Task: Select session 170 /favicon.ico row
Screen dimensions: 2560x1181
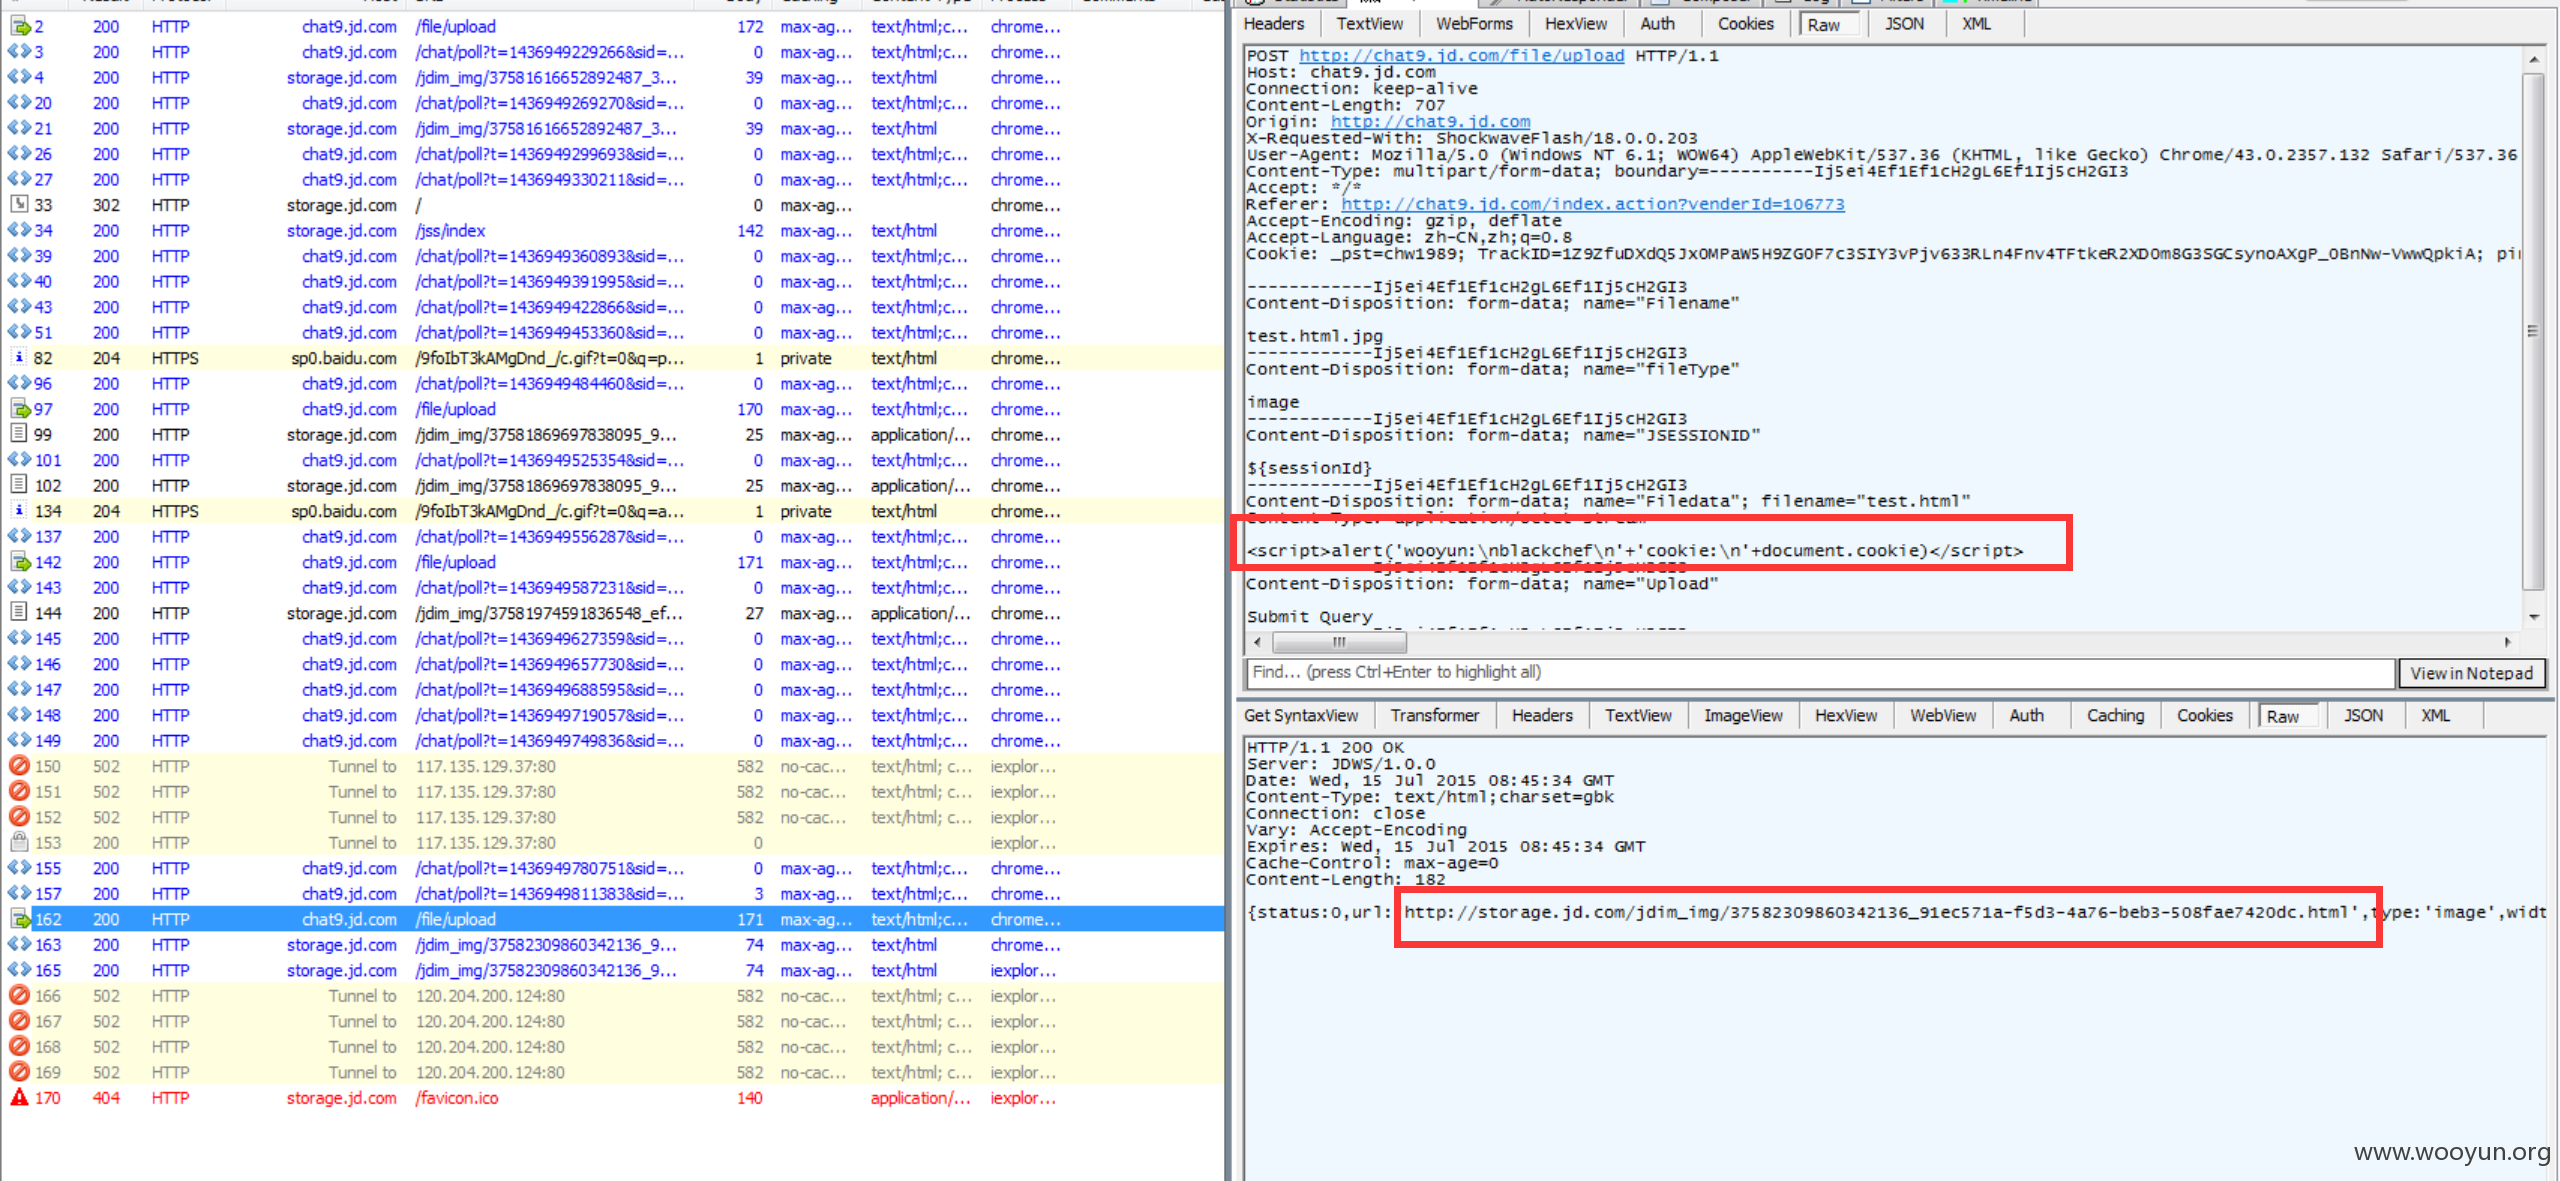Action: pos(612,1098)
